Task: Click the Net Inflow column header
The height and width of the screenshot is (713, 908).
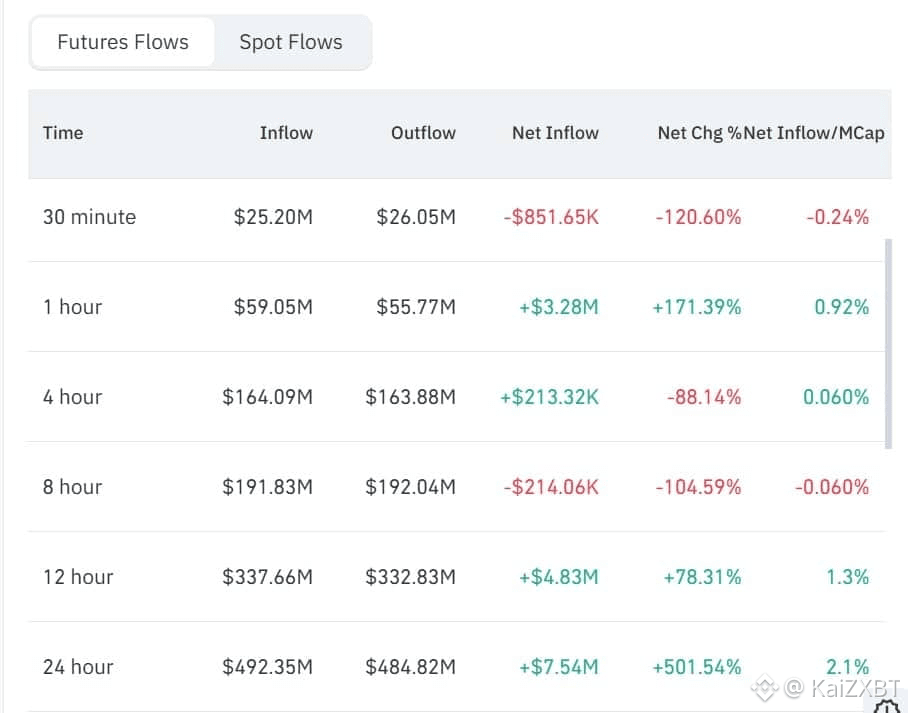Action: tap(555, 133)
